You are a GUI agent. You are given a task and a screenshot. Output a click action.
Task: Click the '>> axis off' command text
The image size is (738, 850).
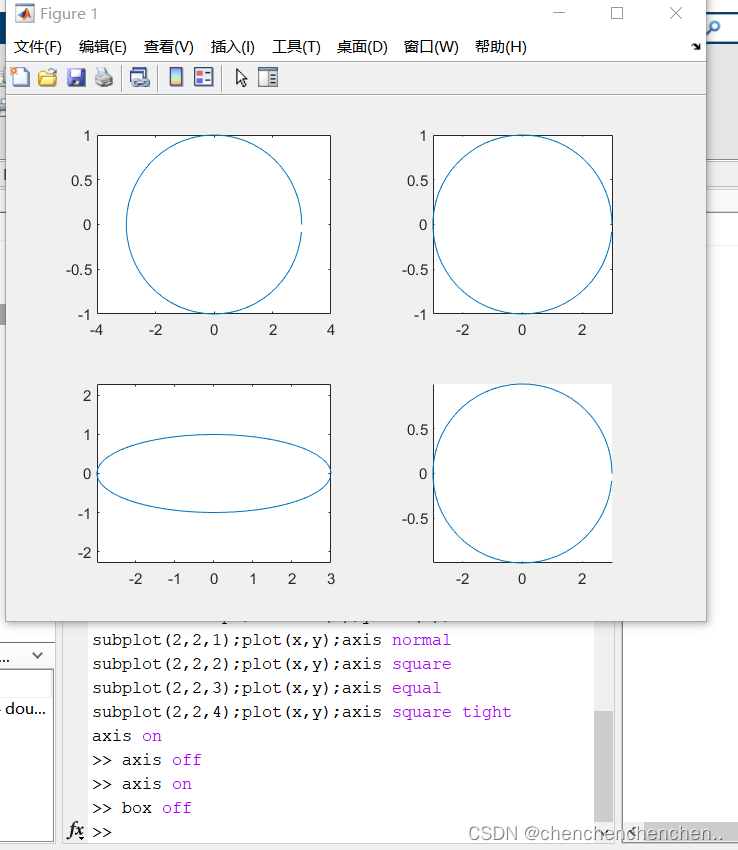tap(146, 760)
